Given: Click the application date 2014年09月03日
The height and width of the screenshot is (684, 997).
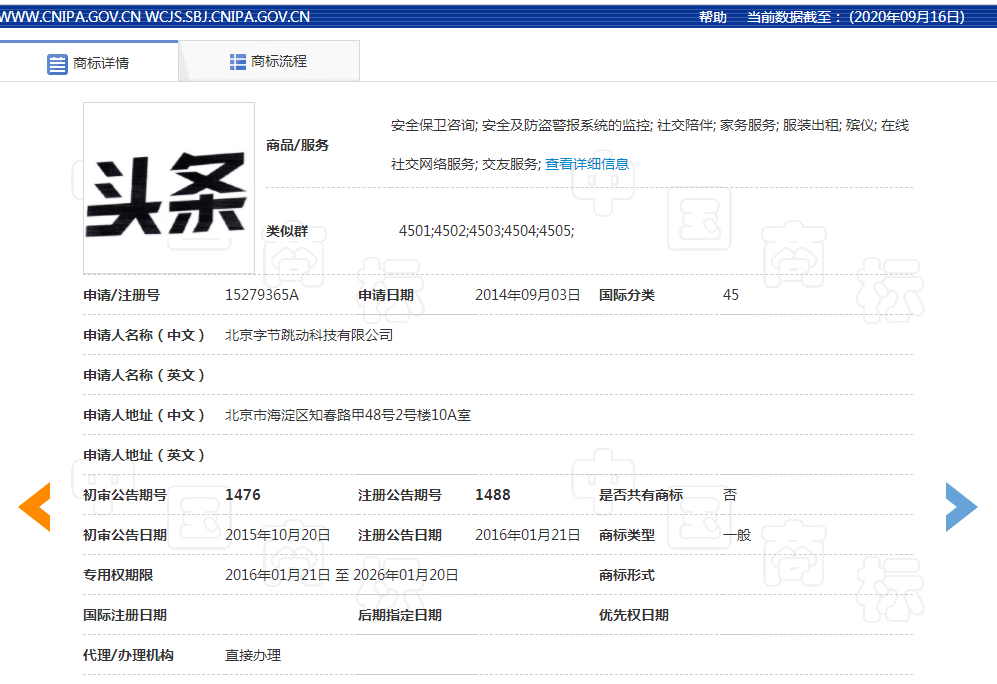Looking at the screenshot, I should (528, 295).
